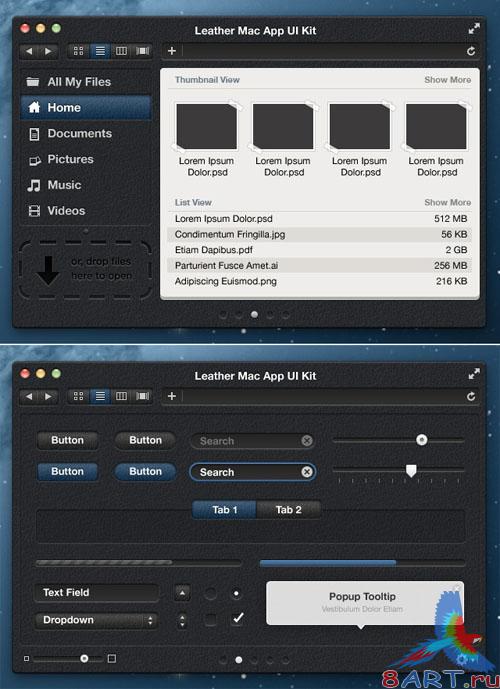
Task: Click the top window address bar
Action: pyautogui.click(x=323, y=51)
